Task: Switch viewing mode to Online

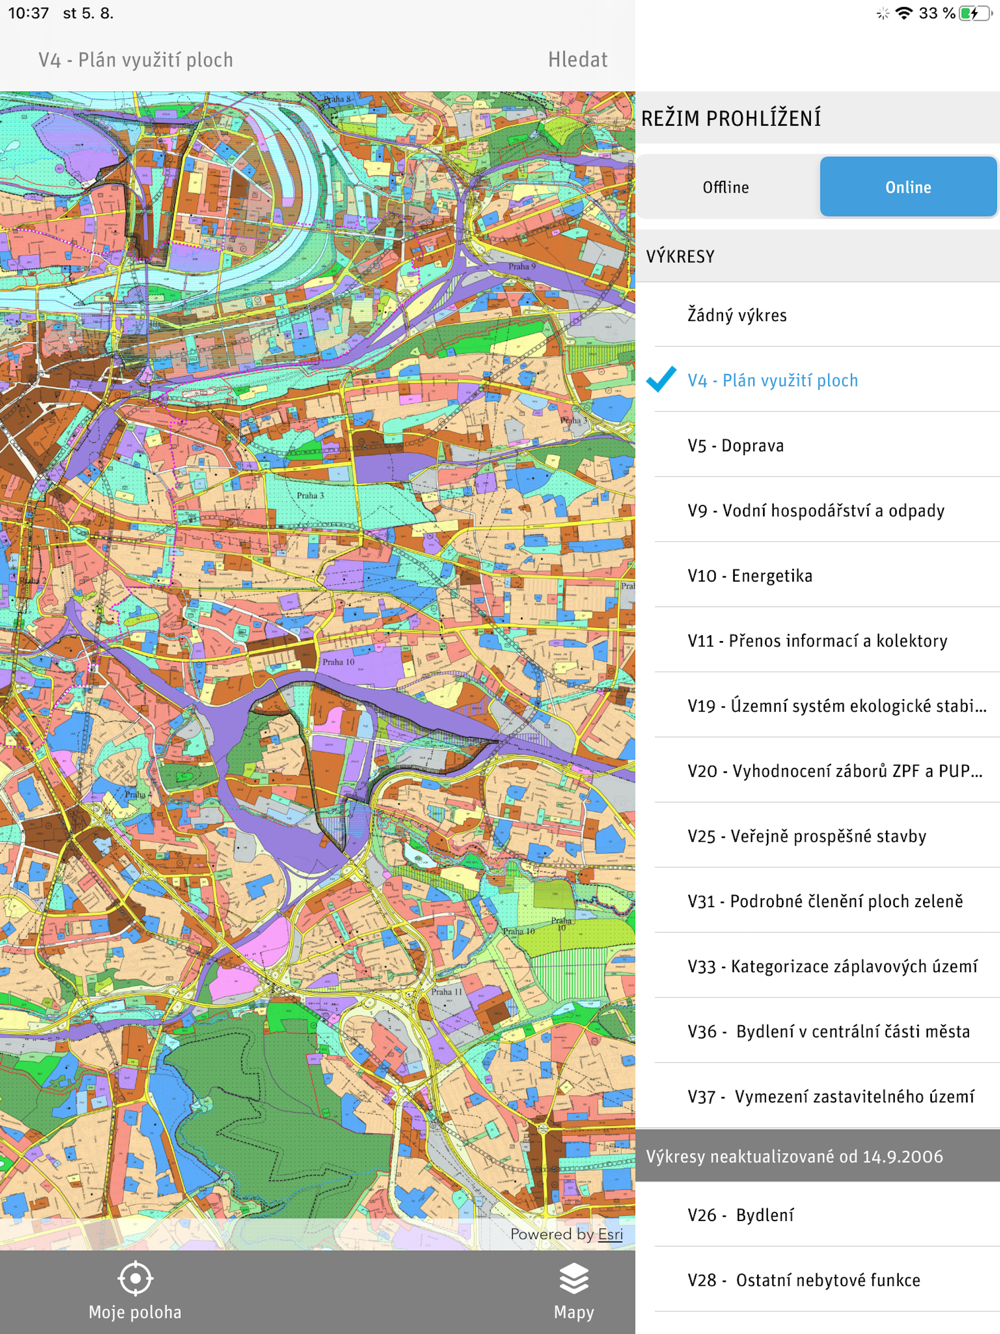Action: point(908,187)
